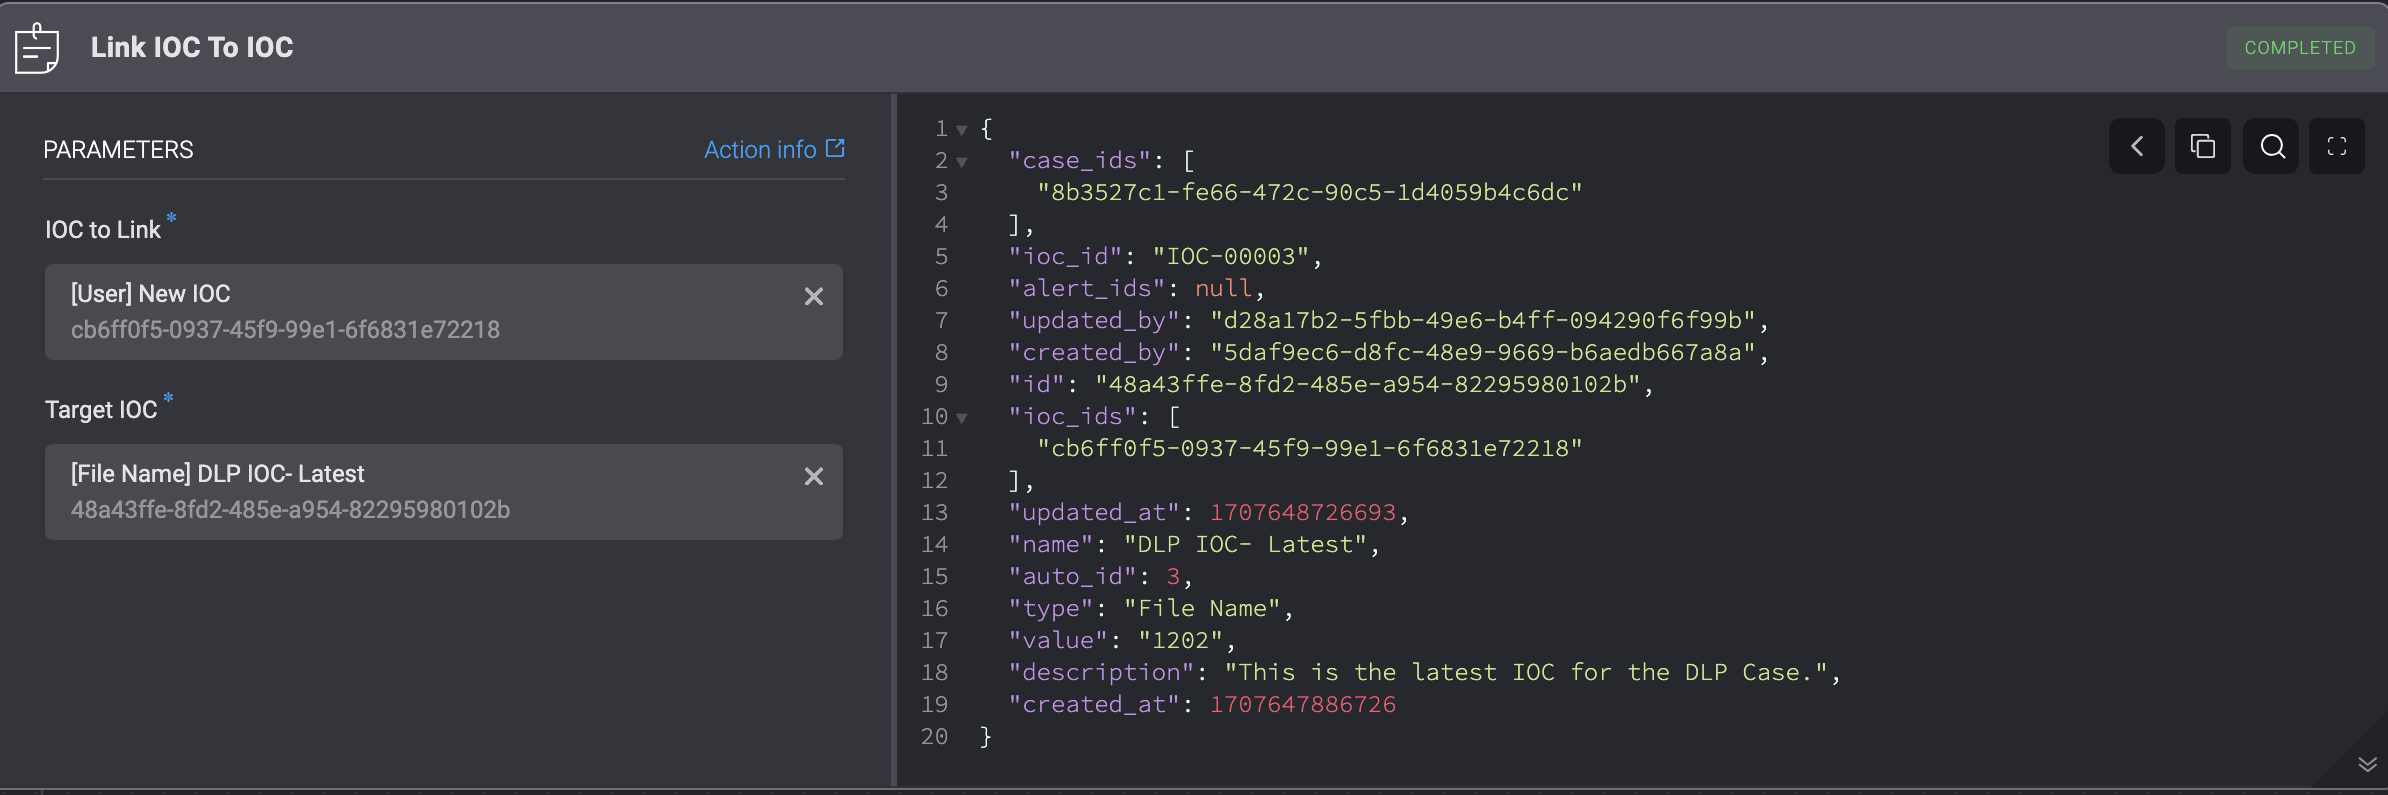Image resolution: width=2388 pixels, height=795 pixels.
Task: Click the case id "8b3527c1-fe66-472c-90c5-1d4059b4c6dc"
Action: point(1309,192)
